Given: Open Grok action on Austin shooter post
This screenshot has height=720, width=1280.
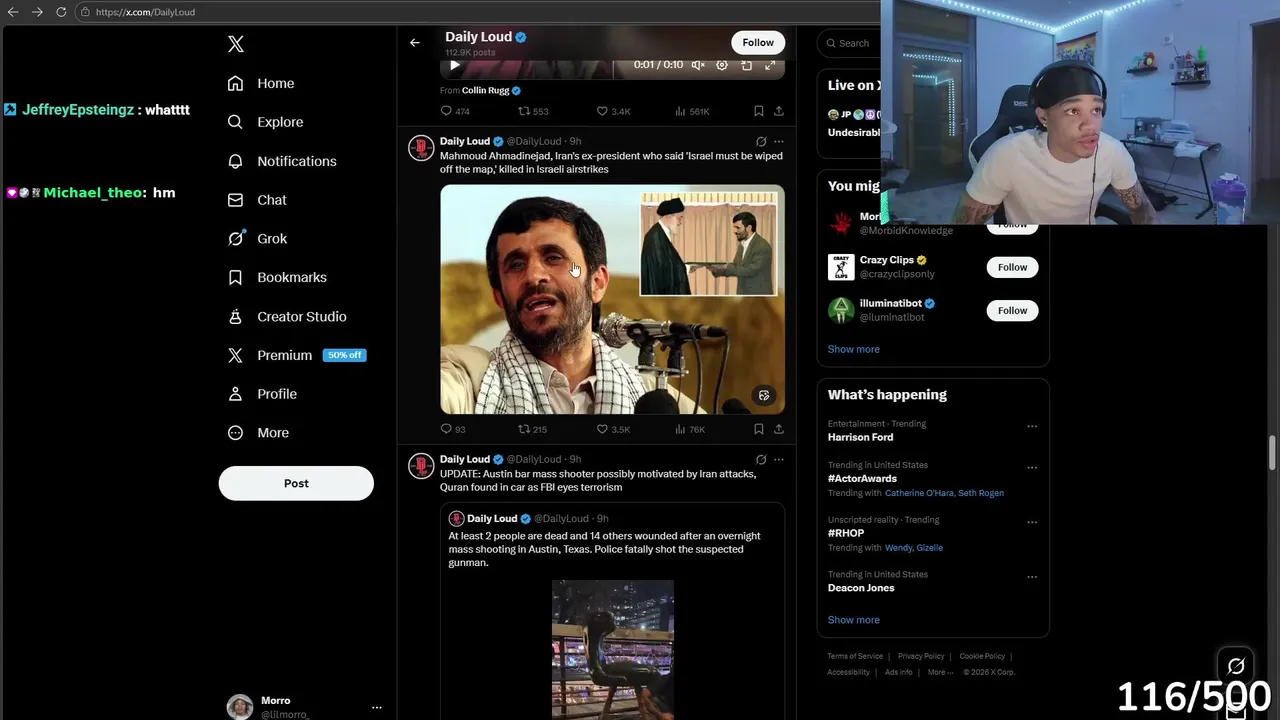Looking at the screenshot, I should click(x=761, y=459).
